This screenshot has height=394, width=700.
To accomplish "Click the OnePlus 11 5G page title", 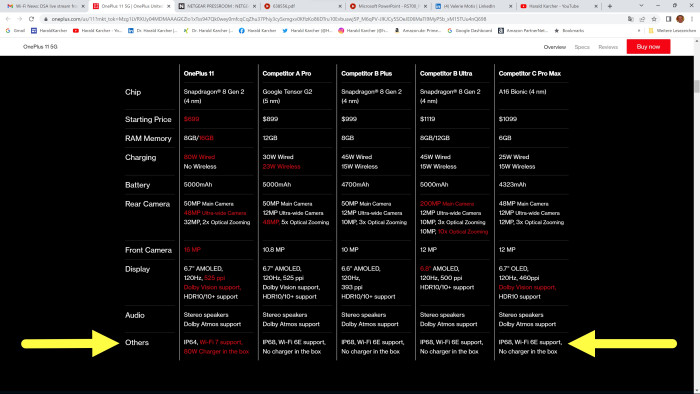I will click(x=40, y=46).
